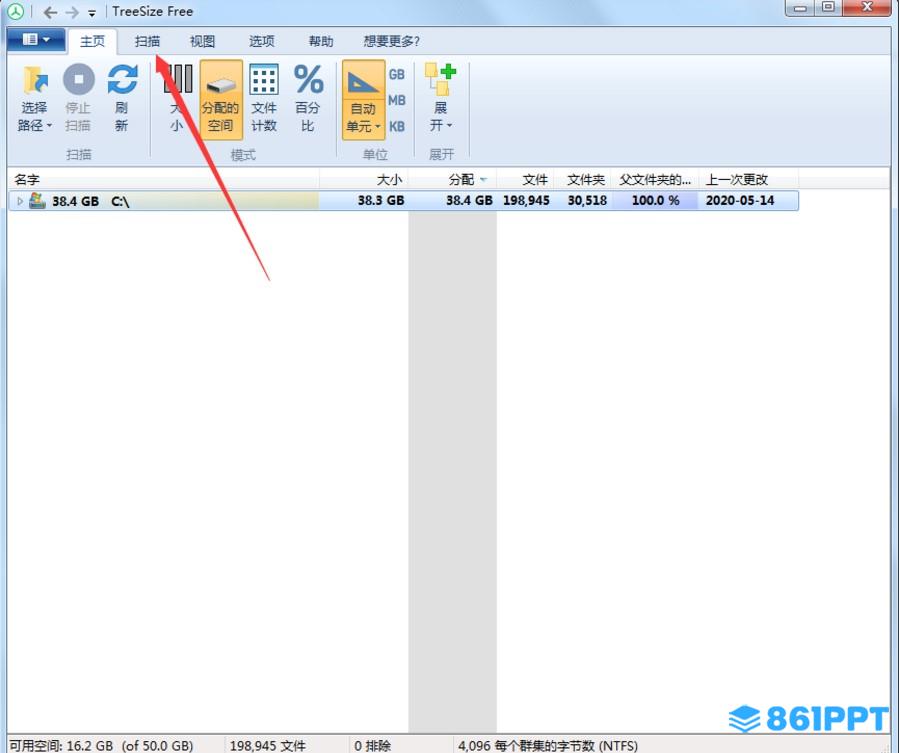Open the View (视图) tab

click(x=202, y=41)
